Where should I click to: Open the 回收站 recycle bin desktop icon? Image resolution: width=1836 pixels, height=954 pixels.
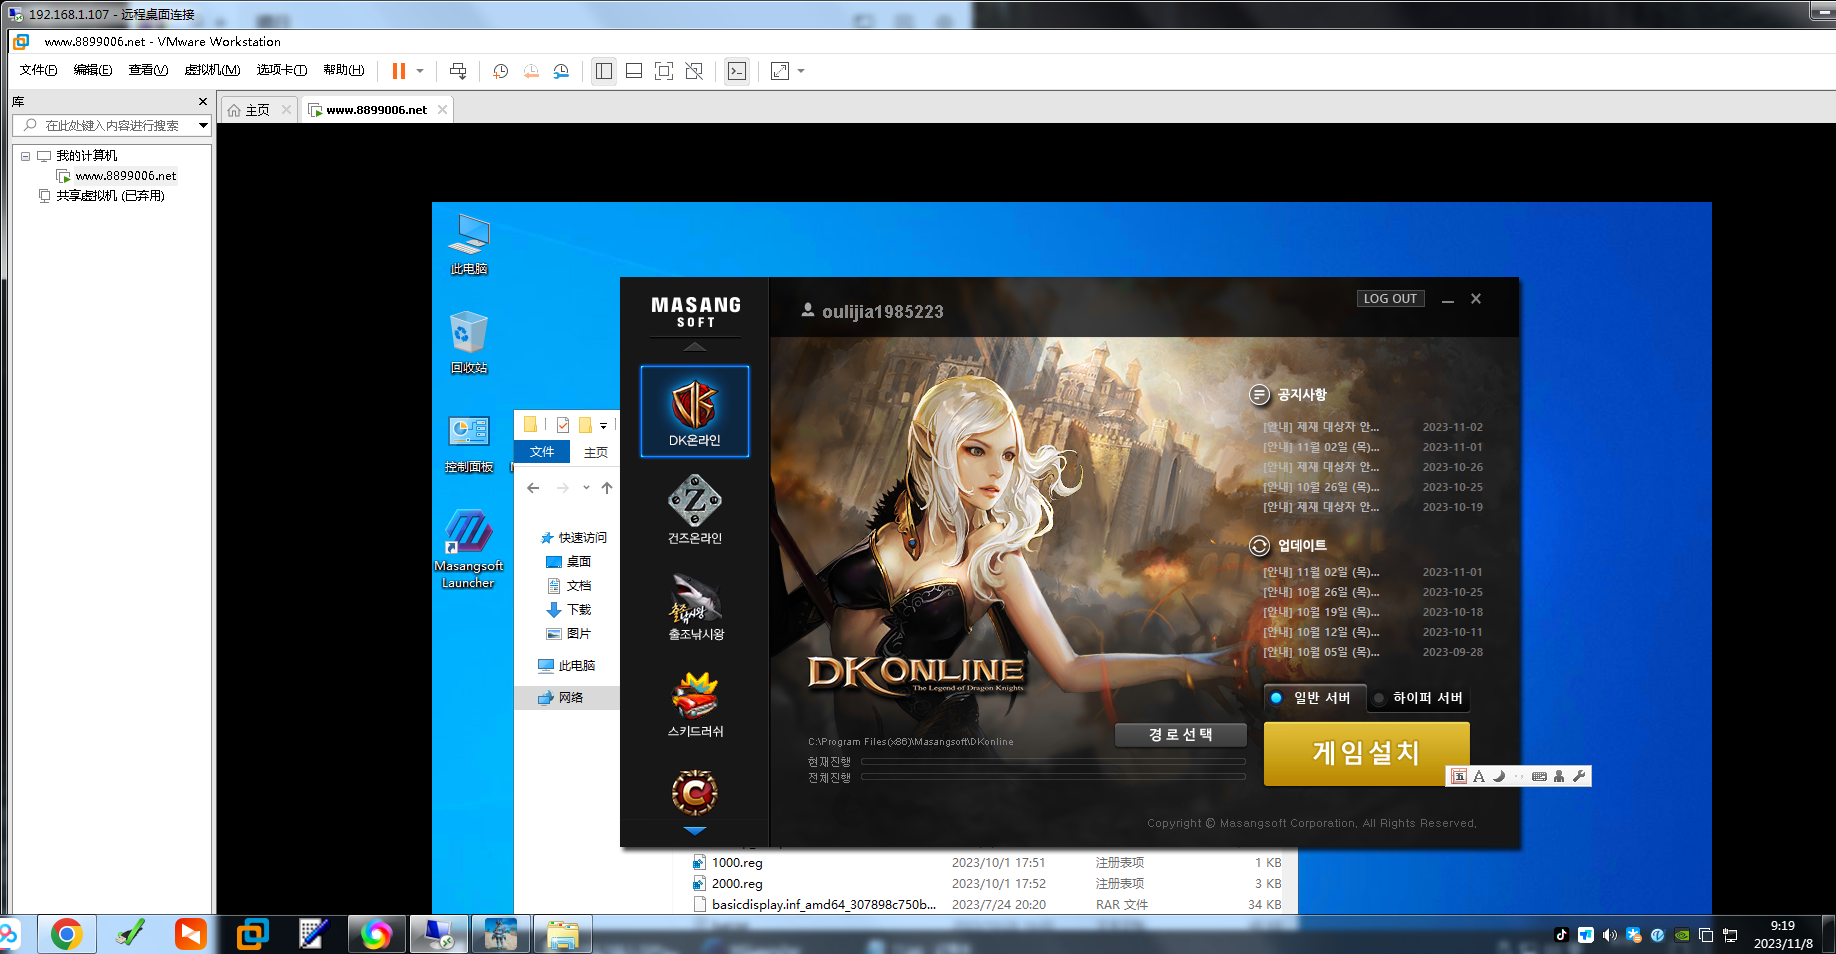[x=469, y=343]
